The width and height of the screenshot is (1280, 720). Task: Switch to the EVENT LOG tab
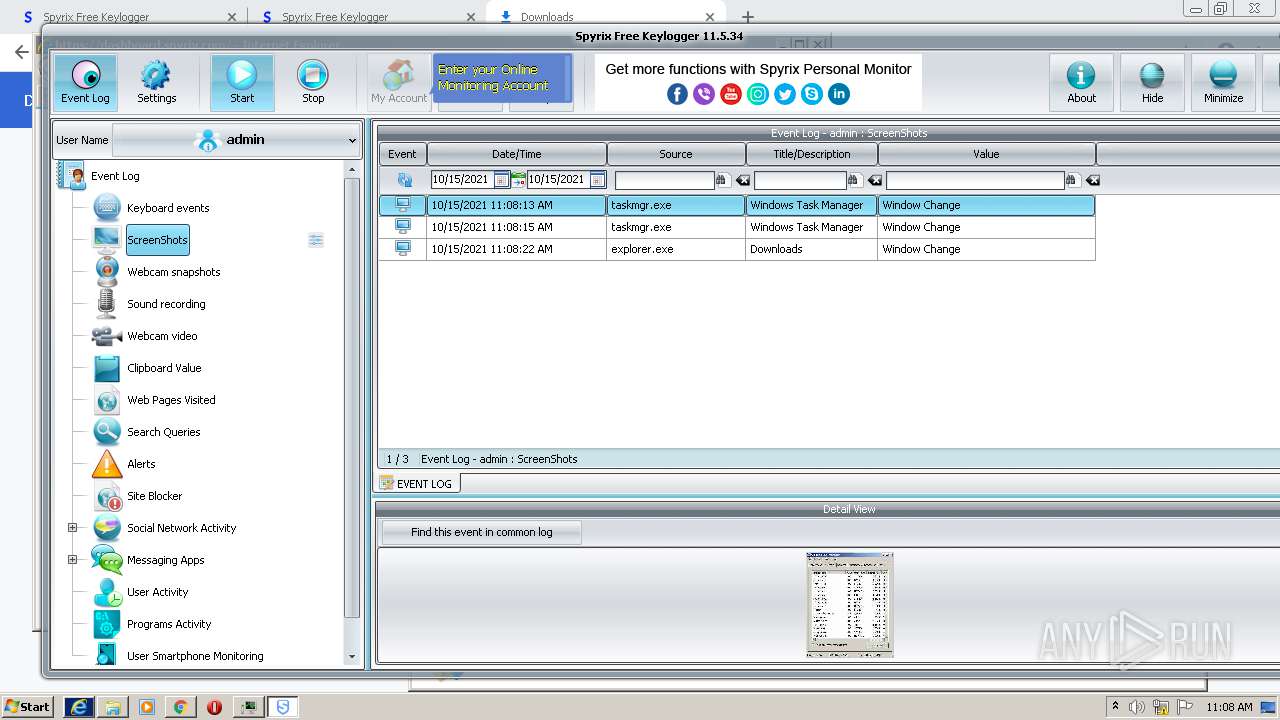tap(417, 484)
